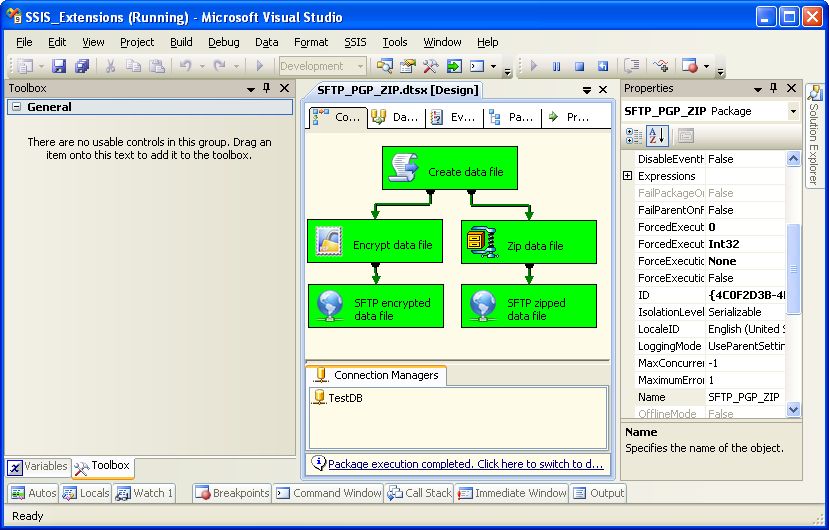
Task: Open the Watch 1 window tab
Action: coord(144,493)
